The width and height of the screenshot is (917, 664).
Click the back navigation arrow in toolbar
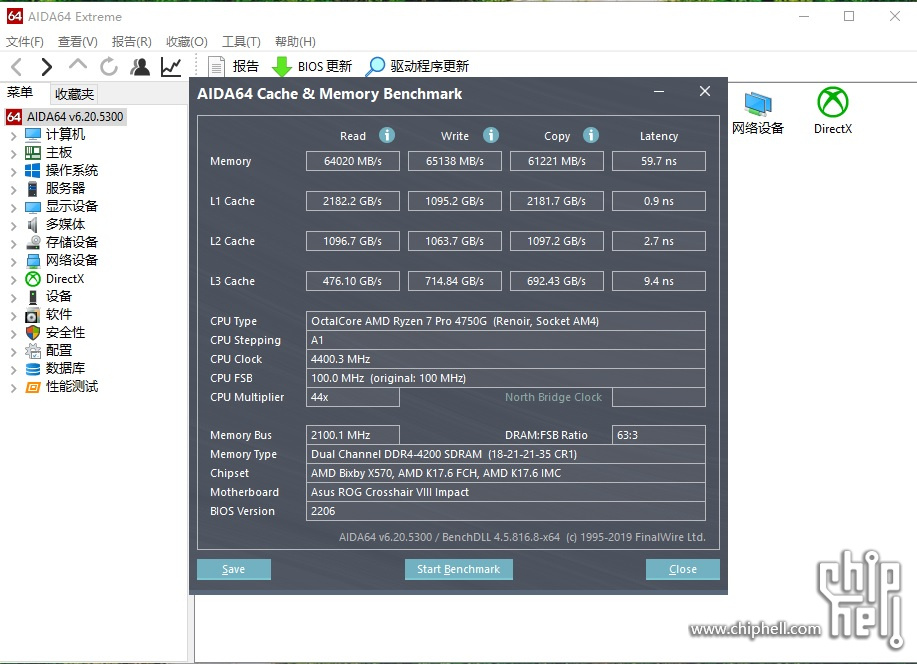tap(17, 67)
